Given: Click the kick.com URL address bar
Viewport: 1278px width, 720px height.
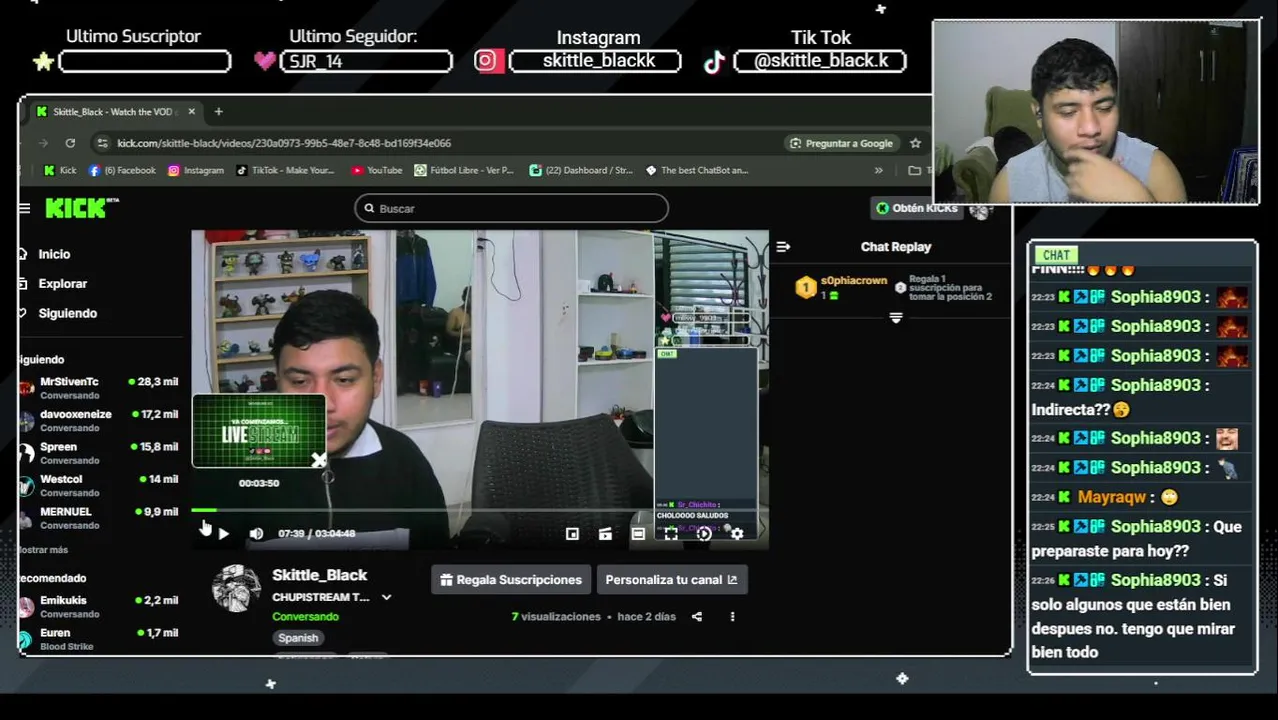Looking at the screenshot, I should (x=284, y=143).
